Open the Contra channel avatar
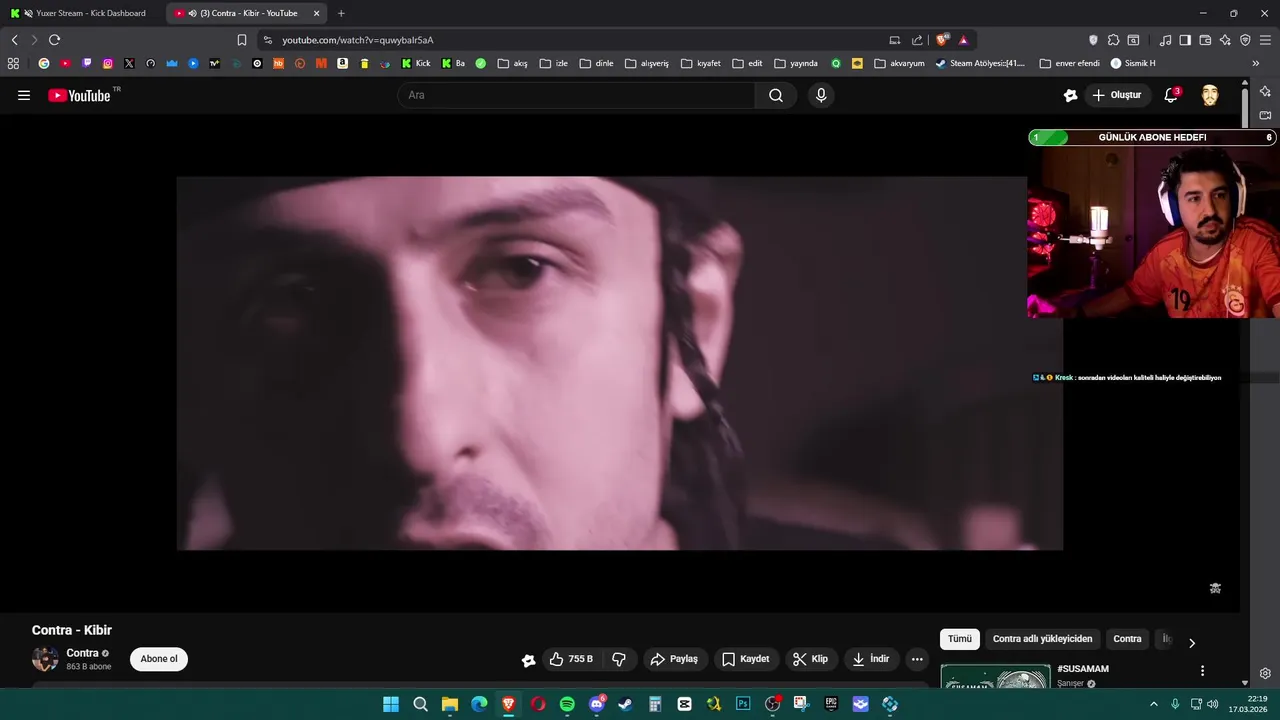This screenshot has width=1280, height=720. pos(45,659)
